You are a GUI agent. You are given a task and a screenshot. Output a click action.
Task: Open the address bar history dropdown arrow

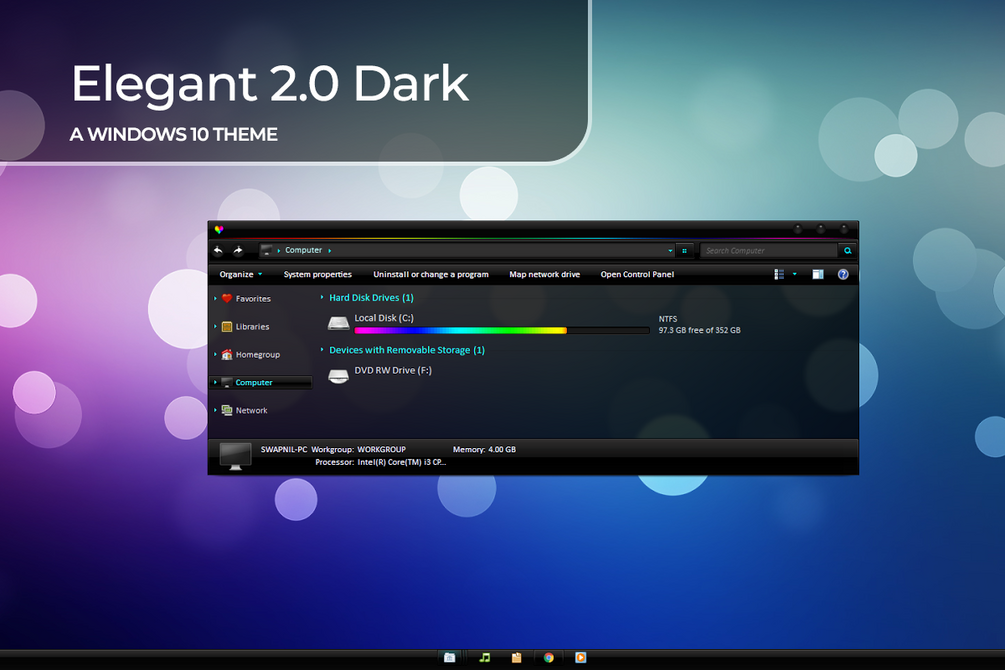tap(670, 251)
